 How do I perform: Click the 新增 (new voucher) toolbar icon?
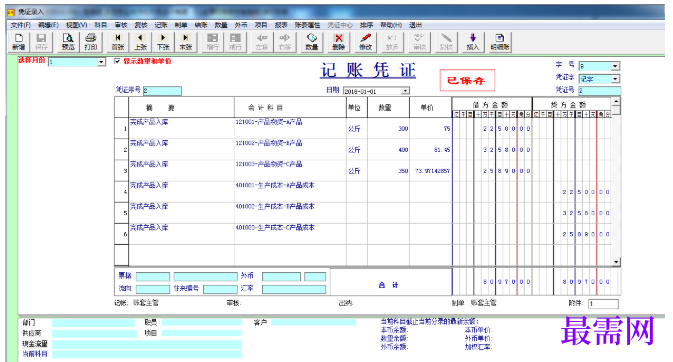18,42
